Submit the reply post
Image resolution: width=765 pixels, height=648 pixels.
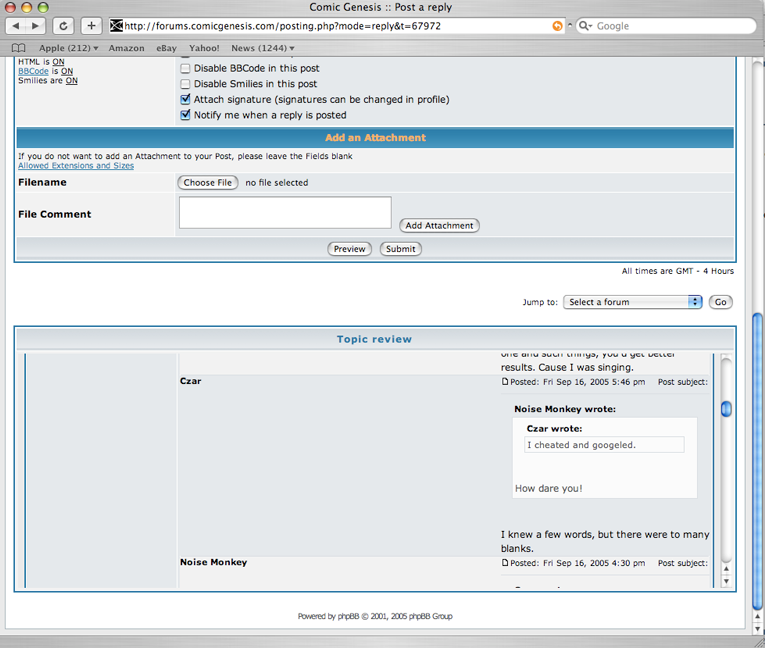coord(401,249)
